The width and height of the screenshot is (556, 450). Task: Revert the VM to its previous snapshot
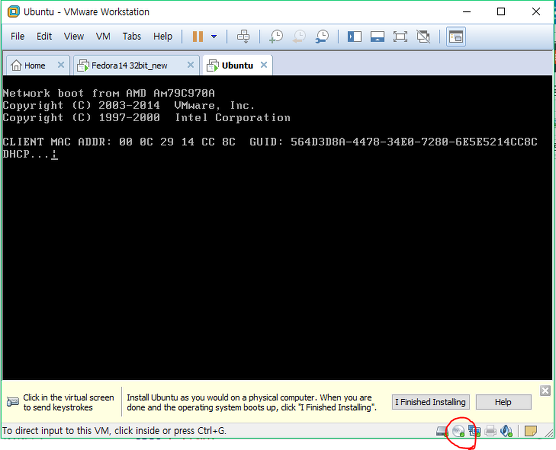299,36
